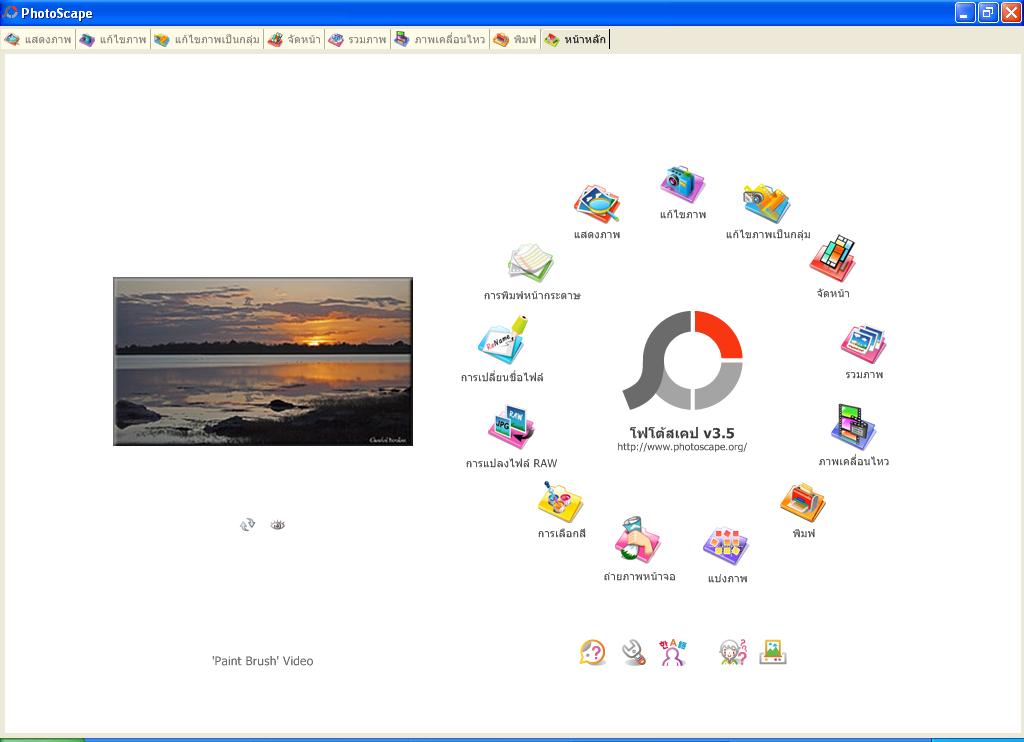Open the language selection icon
Screen dimensions: 1024x742
pyautogui.click(x=673, y=653)
